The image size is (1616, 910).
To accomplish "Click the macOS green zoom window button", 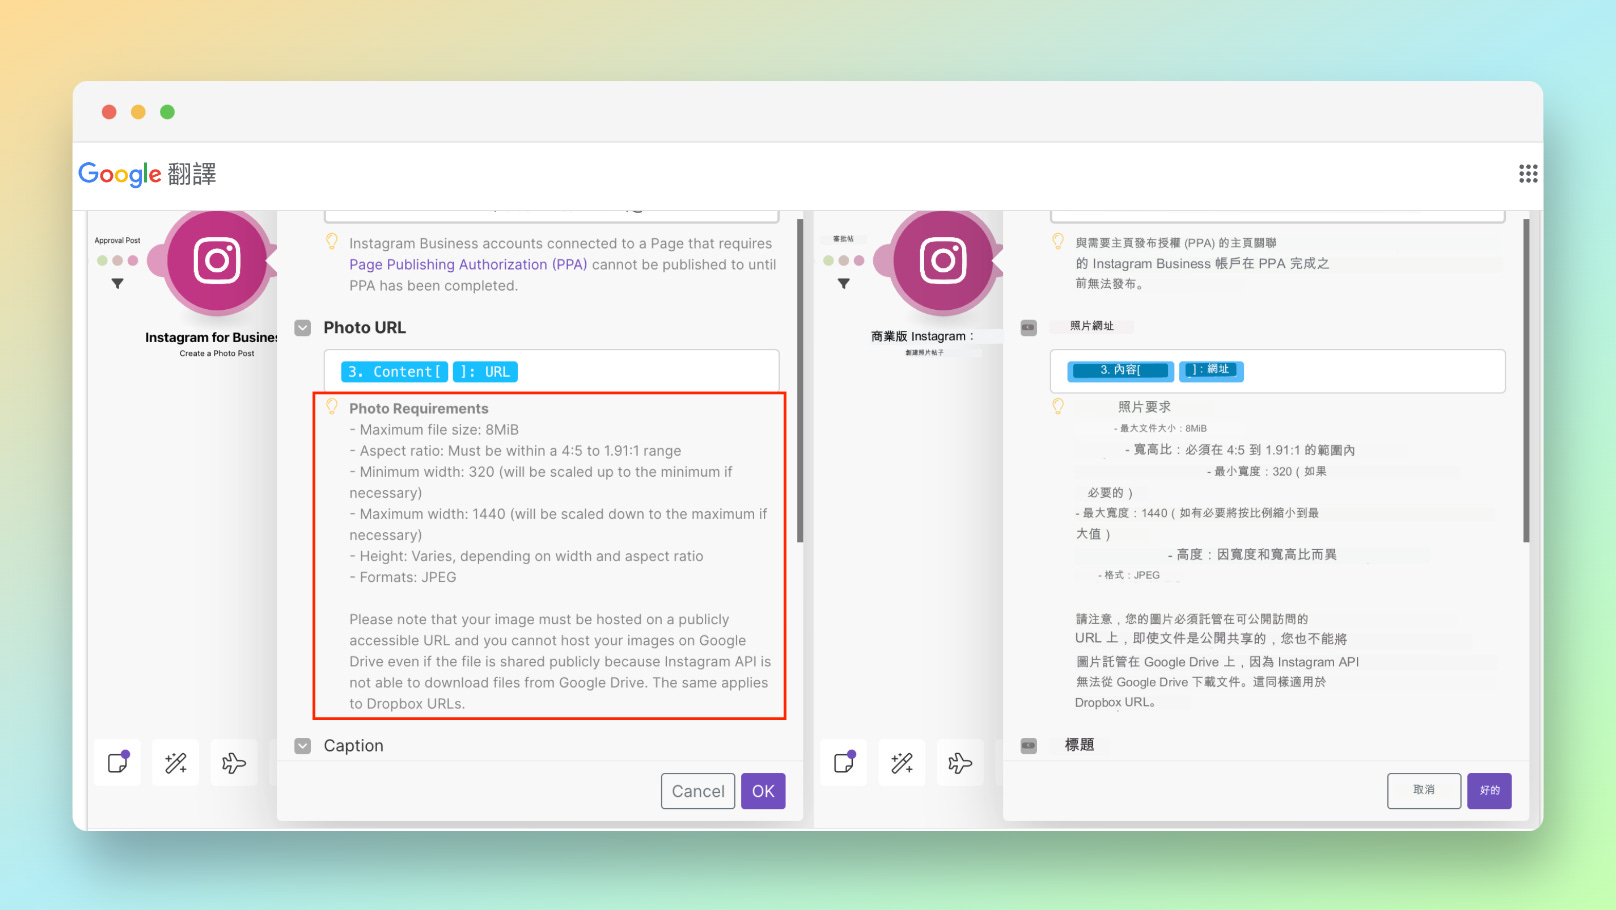I will (168, 112).
